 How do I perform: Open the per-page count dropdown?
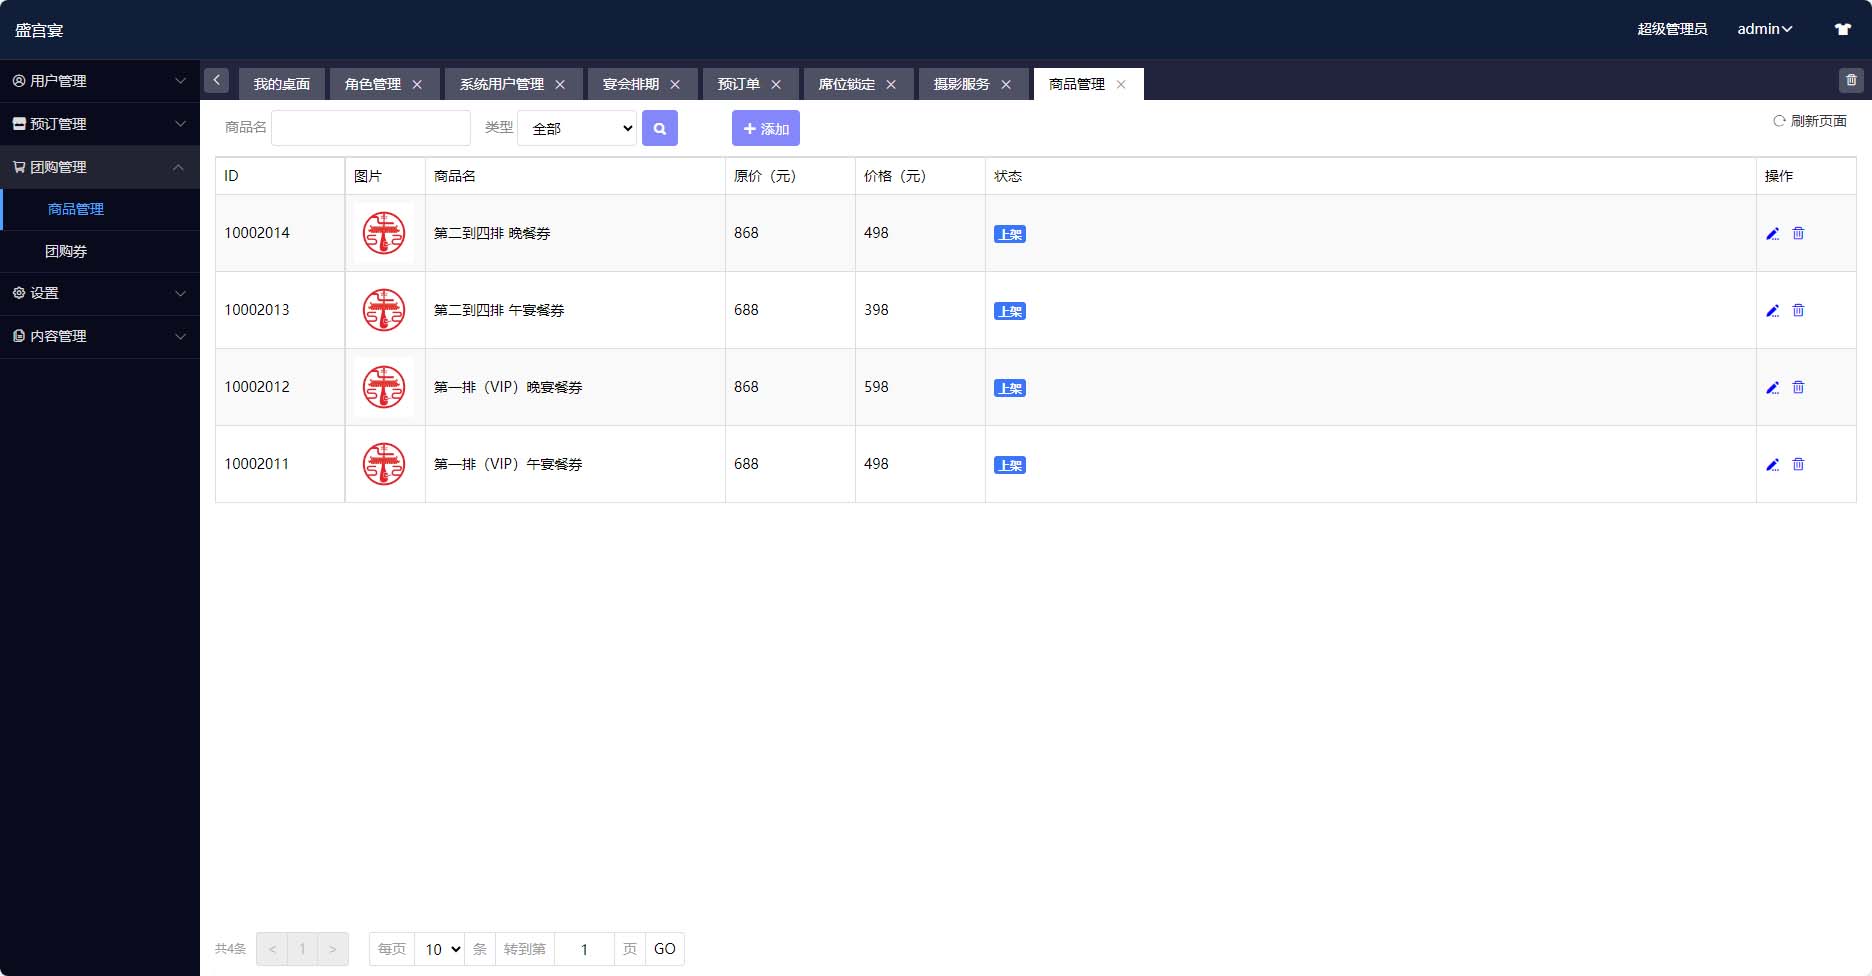click(440, 949)
